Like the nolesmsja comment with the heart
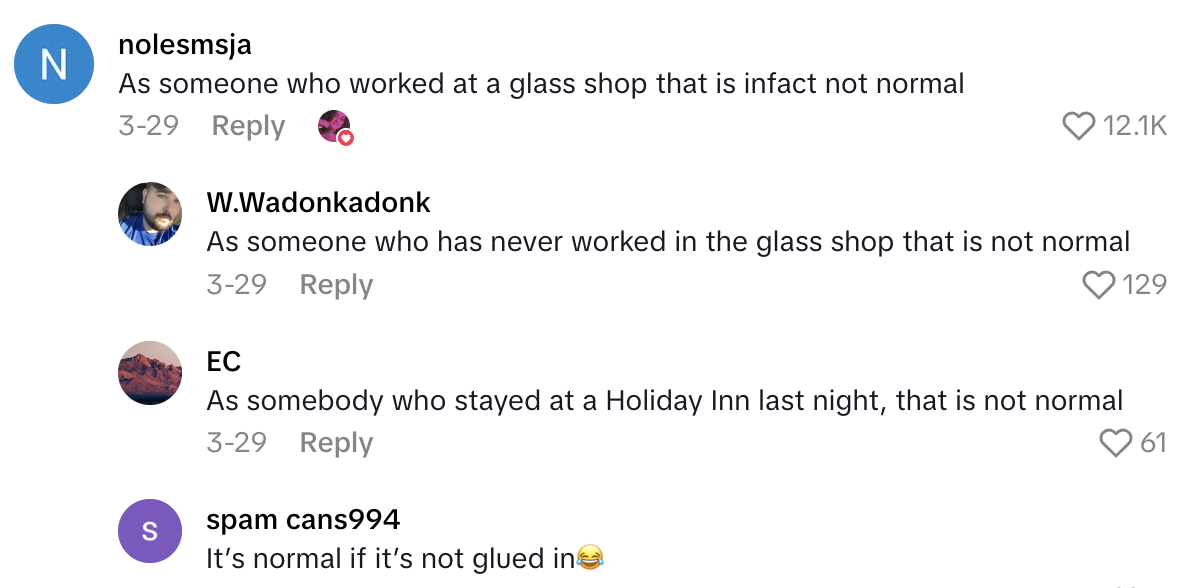This screenshot has height=588, width=1200. 1078,126
